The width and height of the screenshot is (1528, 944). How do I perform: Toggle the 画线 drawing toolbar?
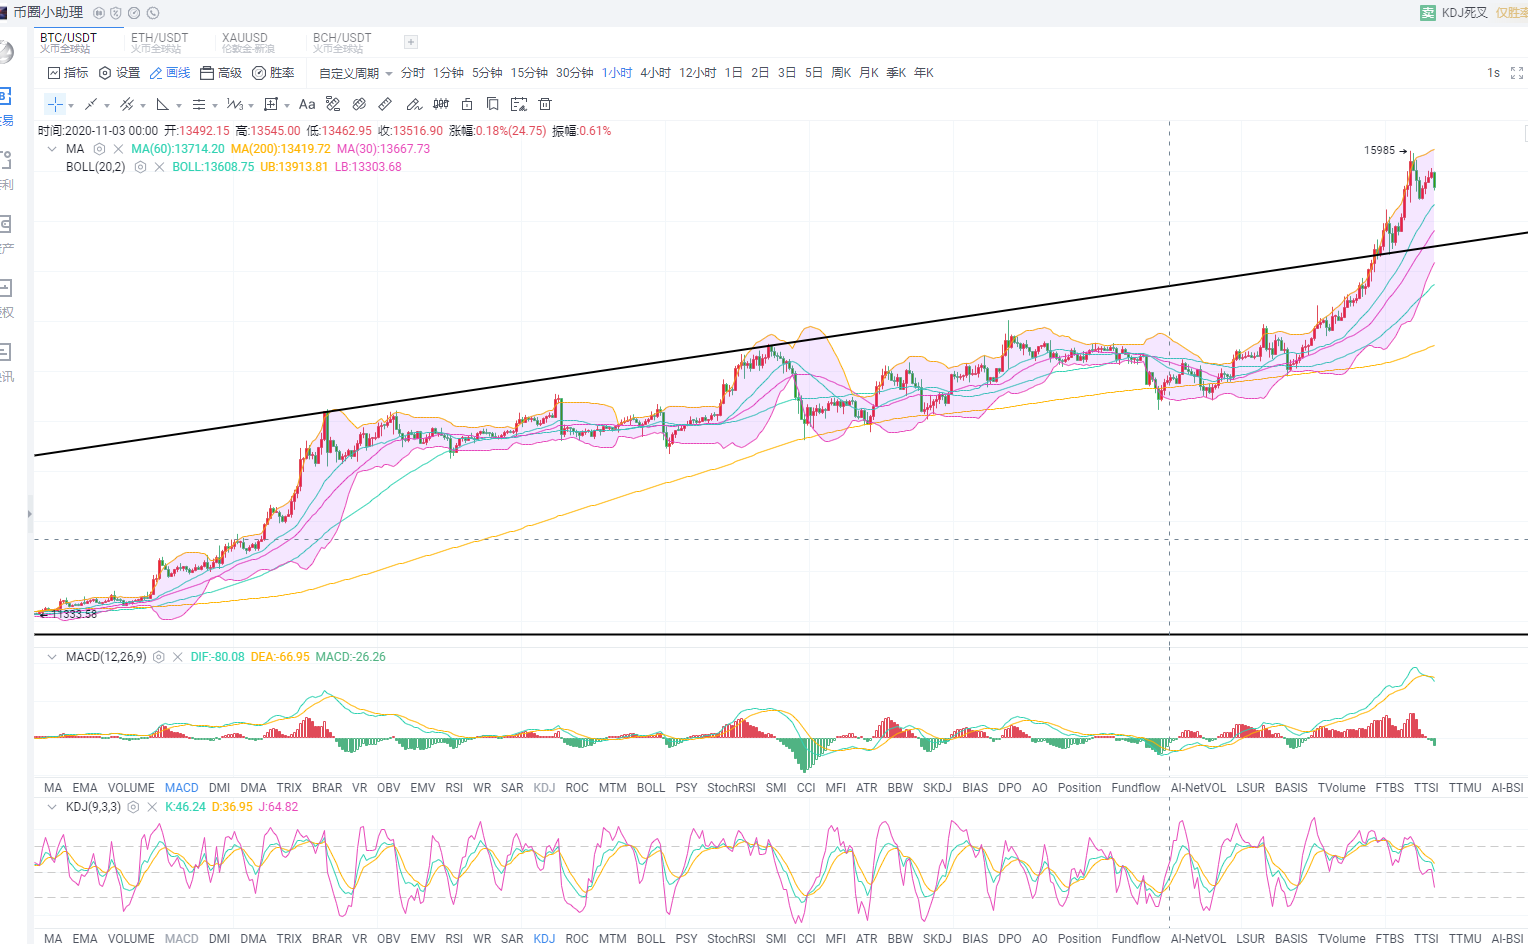point(169,73)
